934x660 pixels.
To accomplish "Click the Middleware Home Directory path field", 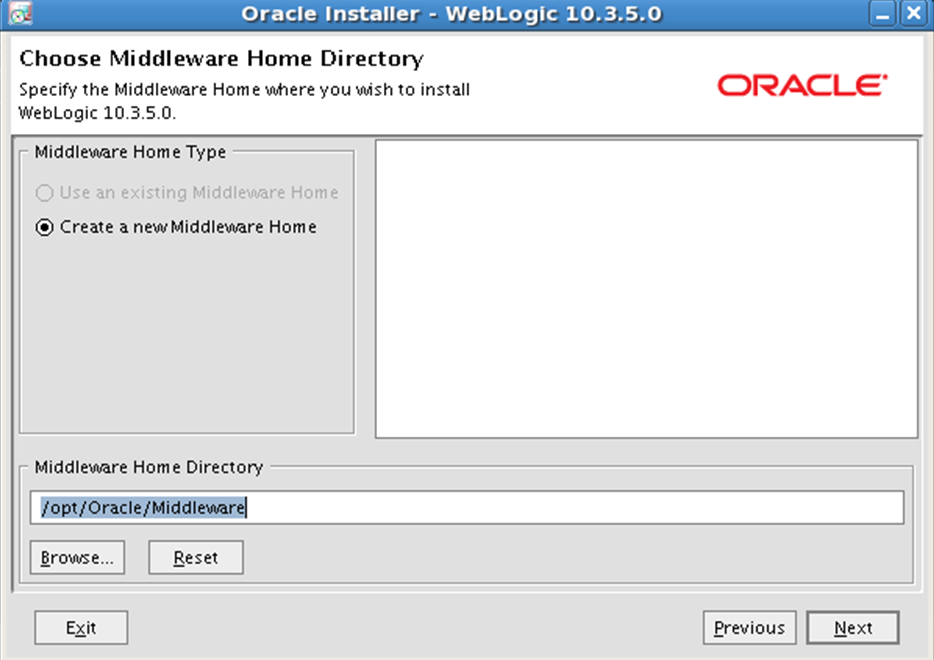I will (x=467, y=508).
